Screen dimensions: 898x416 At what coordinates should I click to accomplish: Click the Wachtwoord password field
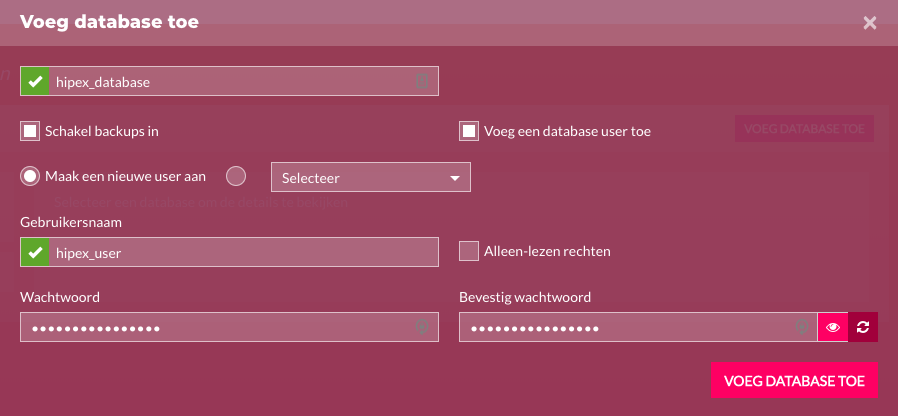point(230,327)
